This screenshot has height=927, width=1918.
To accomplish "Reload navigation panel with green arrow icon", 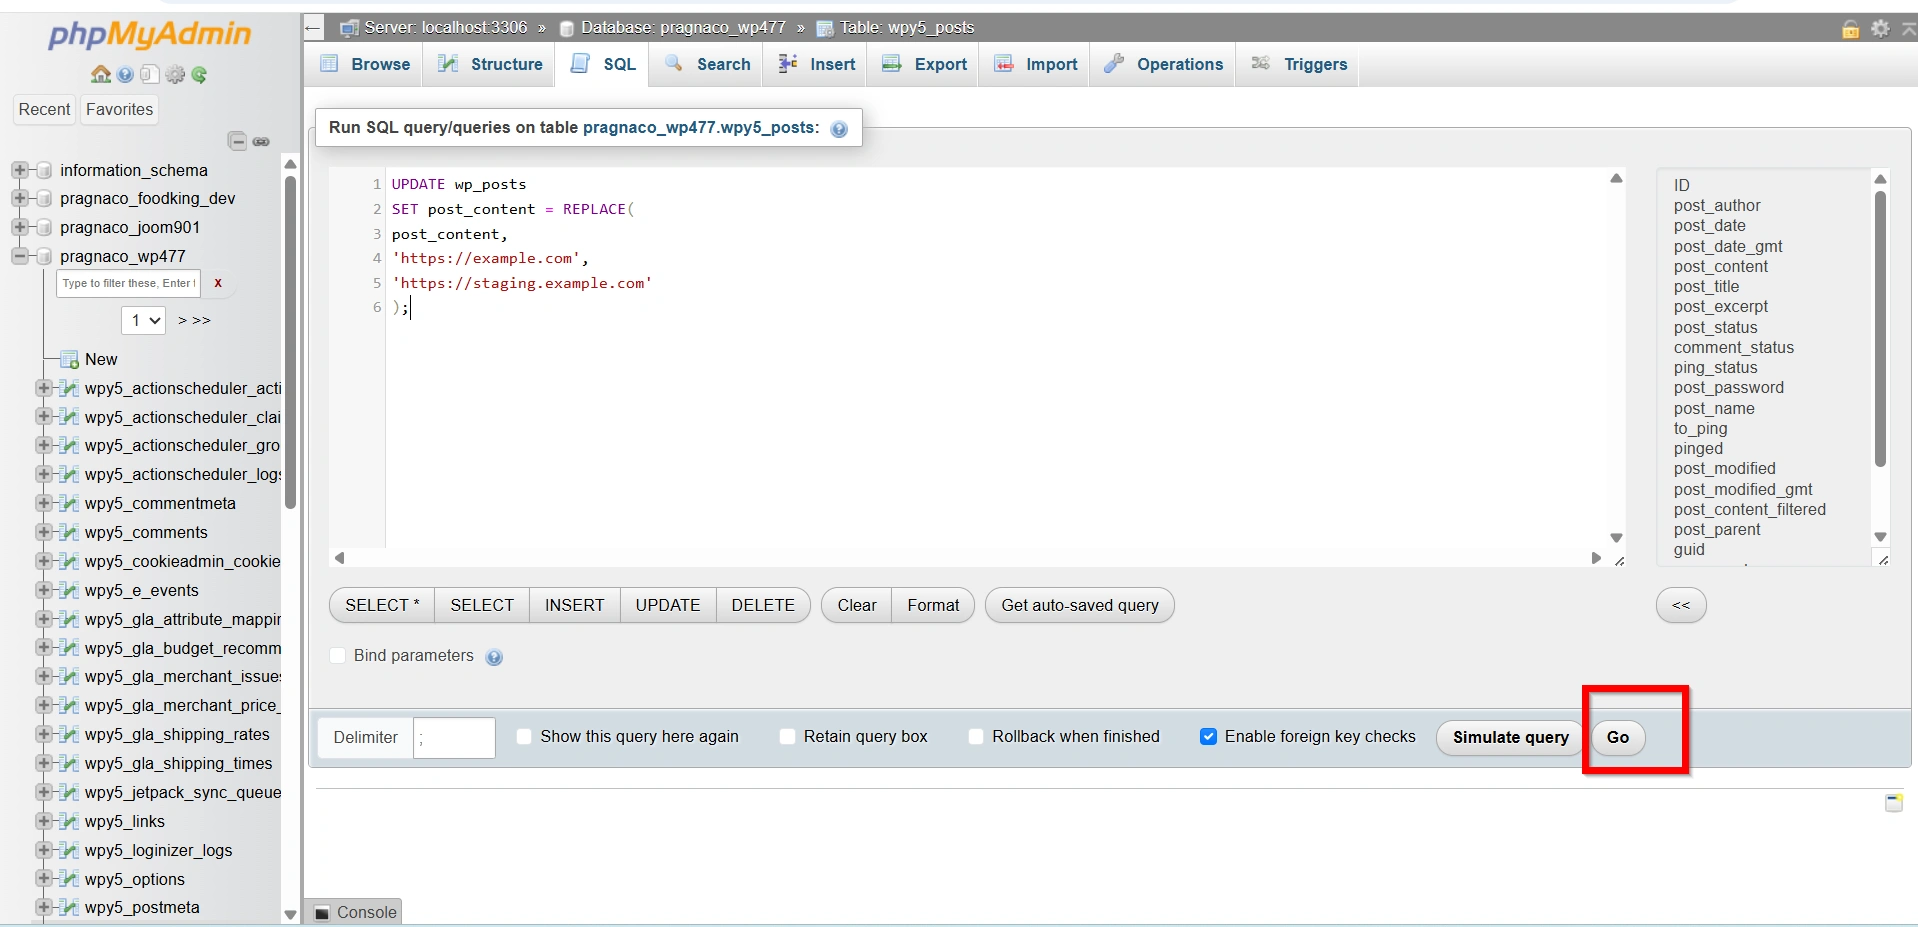I will click(x=199, y=74).
